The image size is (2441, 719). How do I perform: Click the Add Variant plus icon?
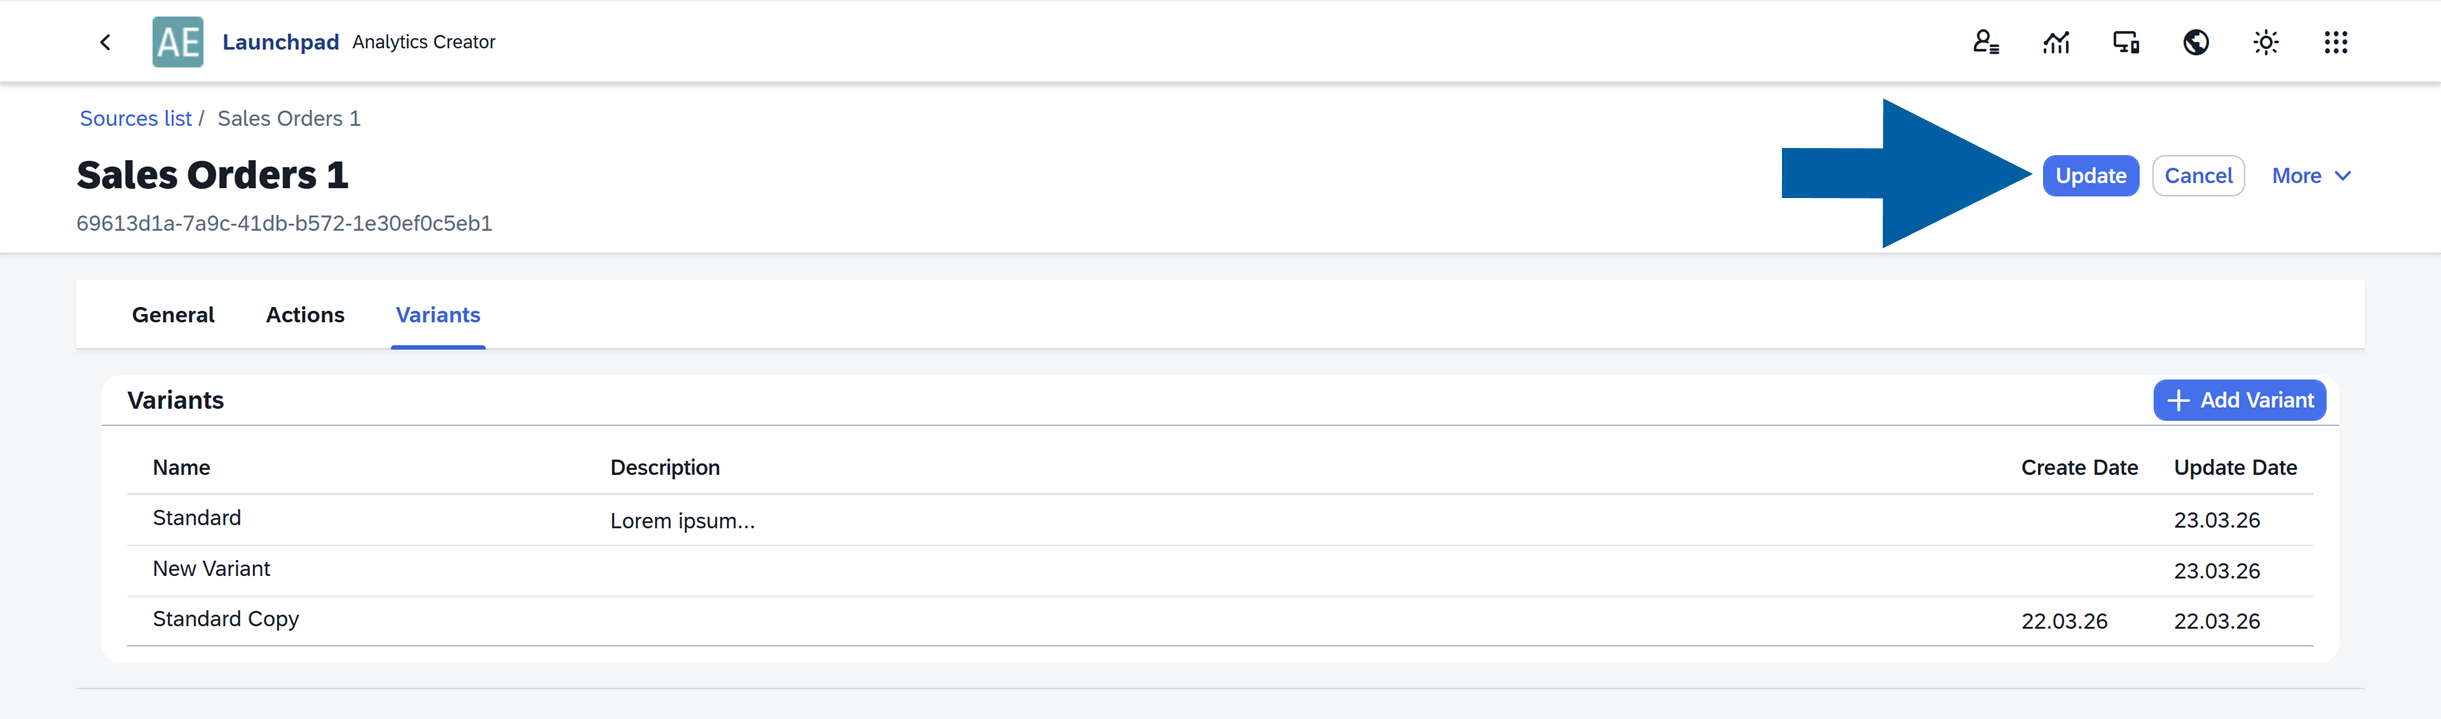(x=2179, y=400)
